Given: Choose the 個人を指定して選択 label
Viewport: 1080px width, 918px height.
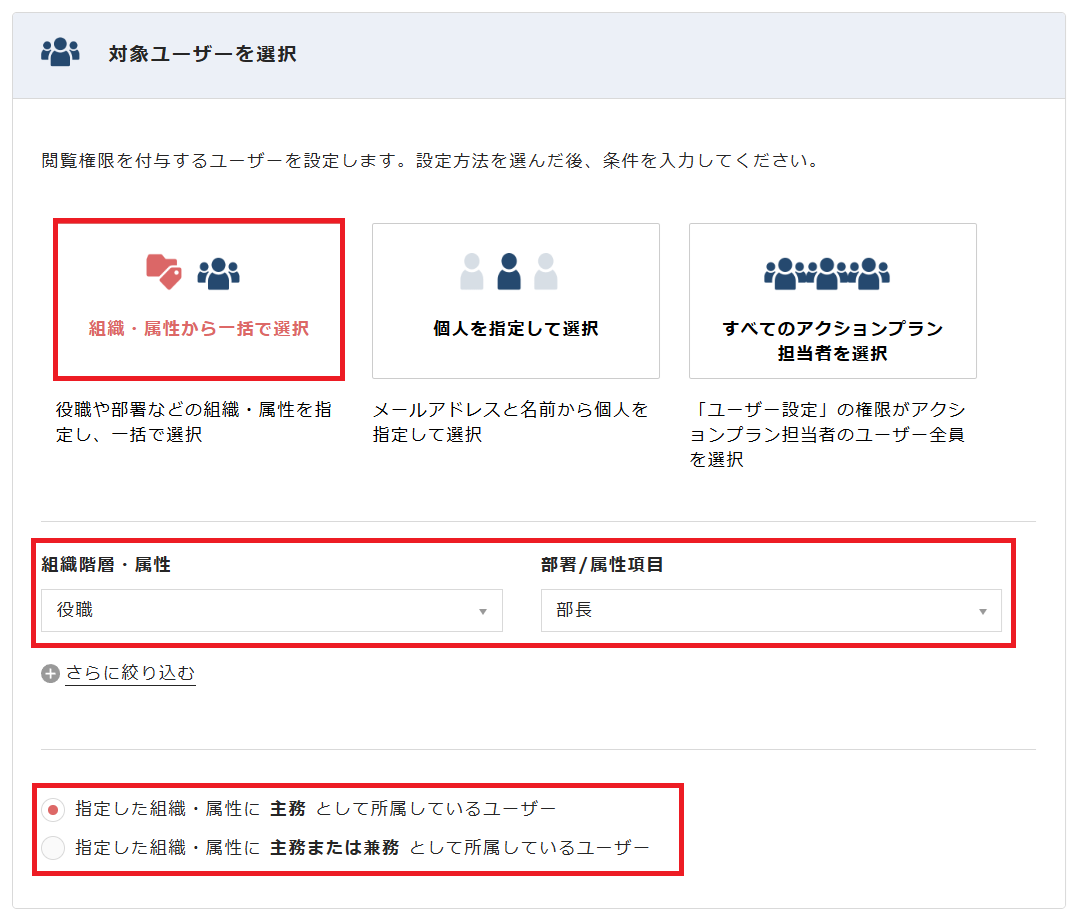Looking at the screenshot, I should tap(515, 329).
